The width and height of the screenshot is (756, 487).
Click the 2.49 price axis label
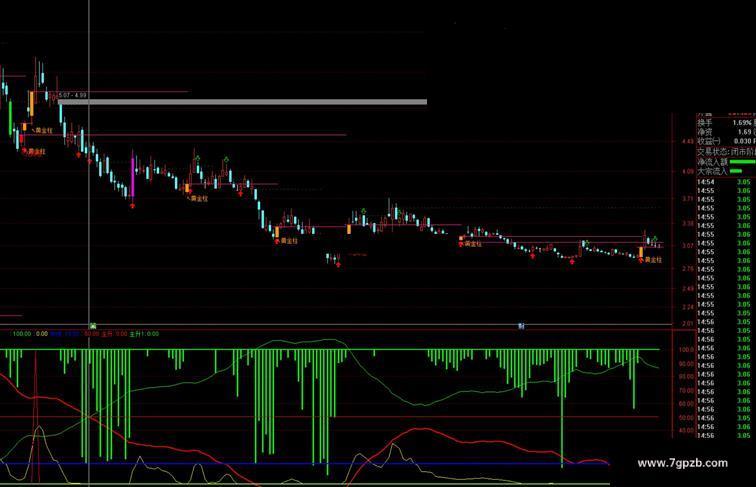688,289
